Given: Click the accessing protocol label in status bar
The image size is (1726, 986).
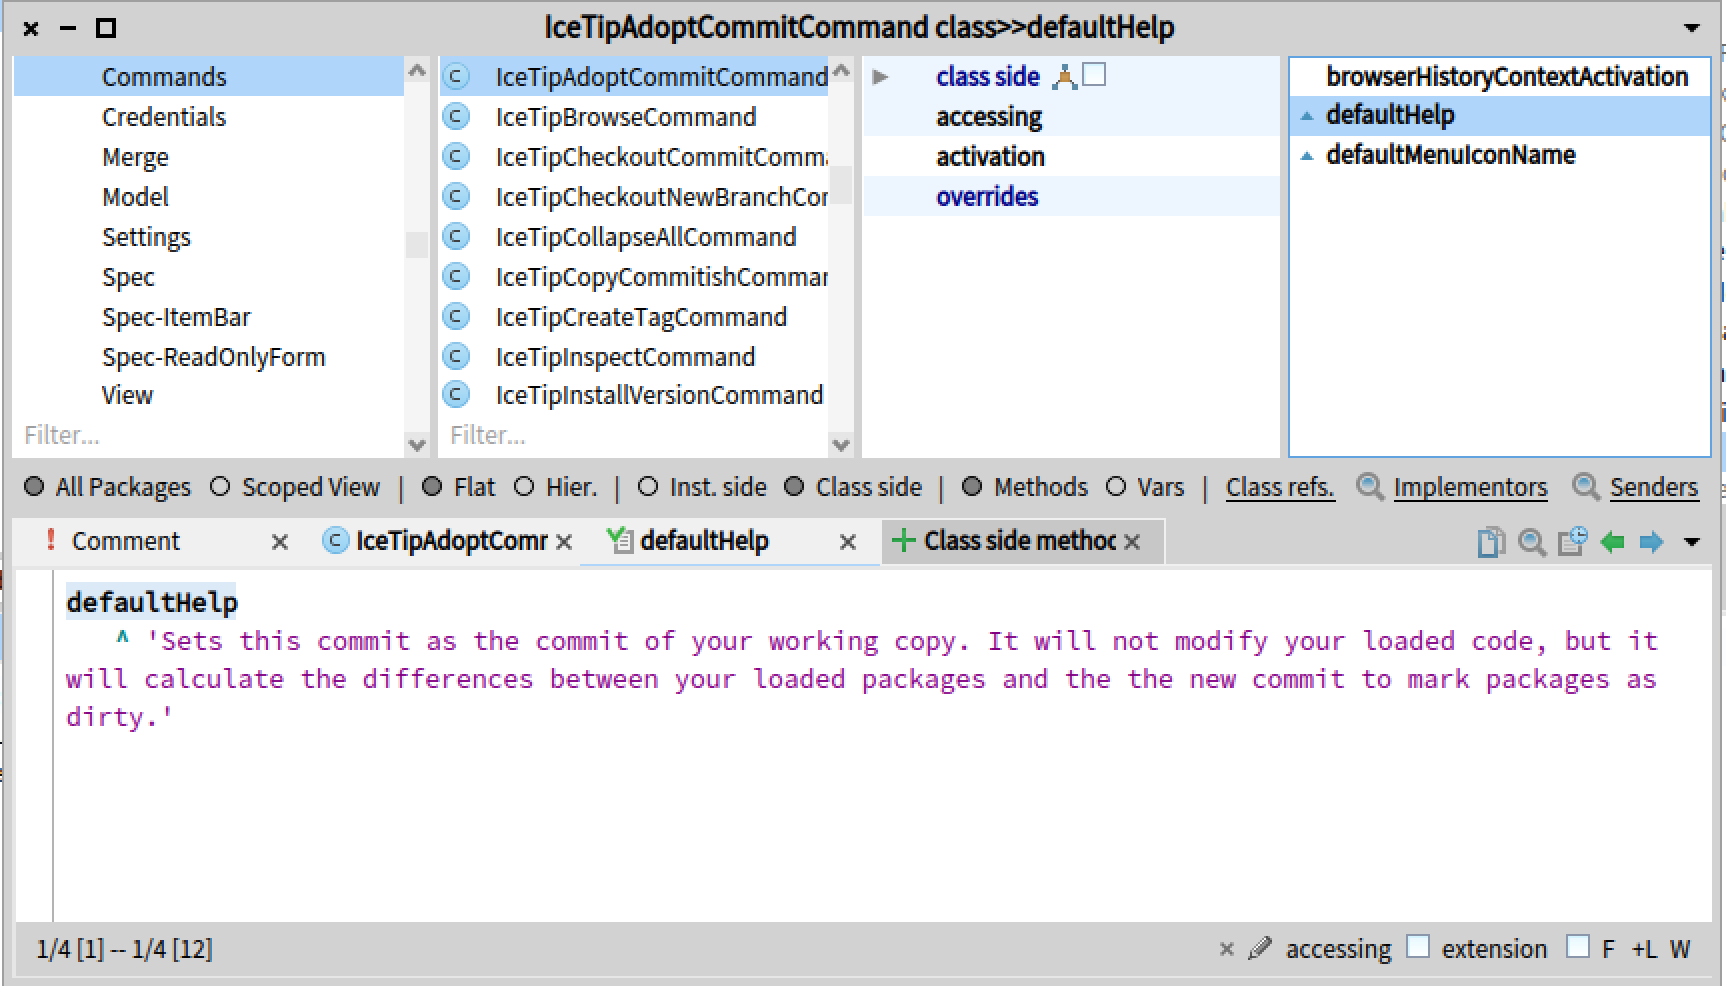Looking at the screenshot, I should coord(1338,949).
